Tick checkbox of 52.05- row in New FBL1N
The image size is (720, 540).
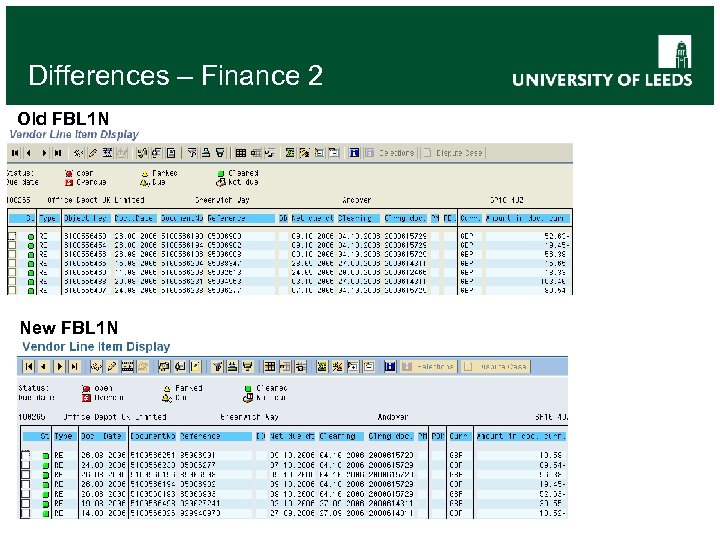(x=26, y=494)
